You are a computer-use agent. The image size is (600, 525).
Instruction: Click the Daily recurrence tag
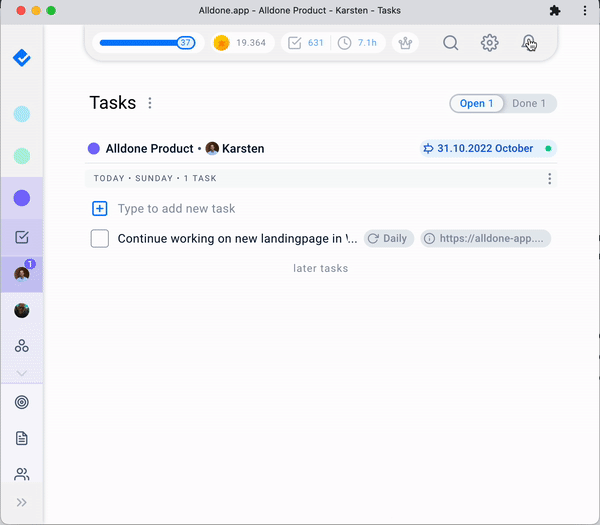pyautogui.click(x=389, y=238)
